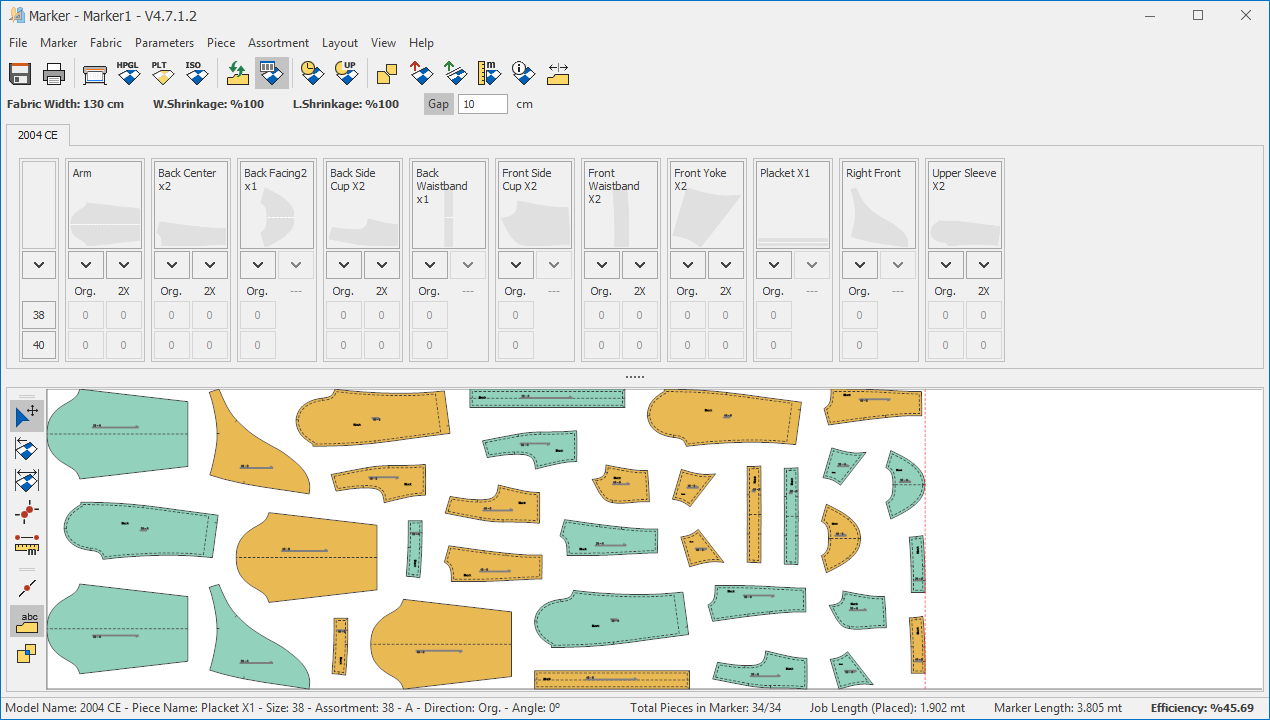Viewport: 1270px width, 720px height.
Task: Select the 2004 CE tab
Action: tap(38, 135)
